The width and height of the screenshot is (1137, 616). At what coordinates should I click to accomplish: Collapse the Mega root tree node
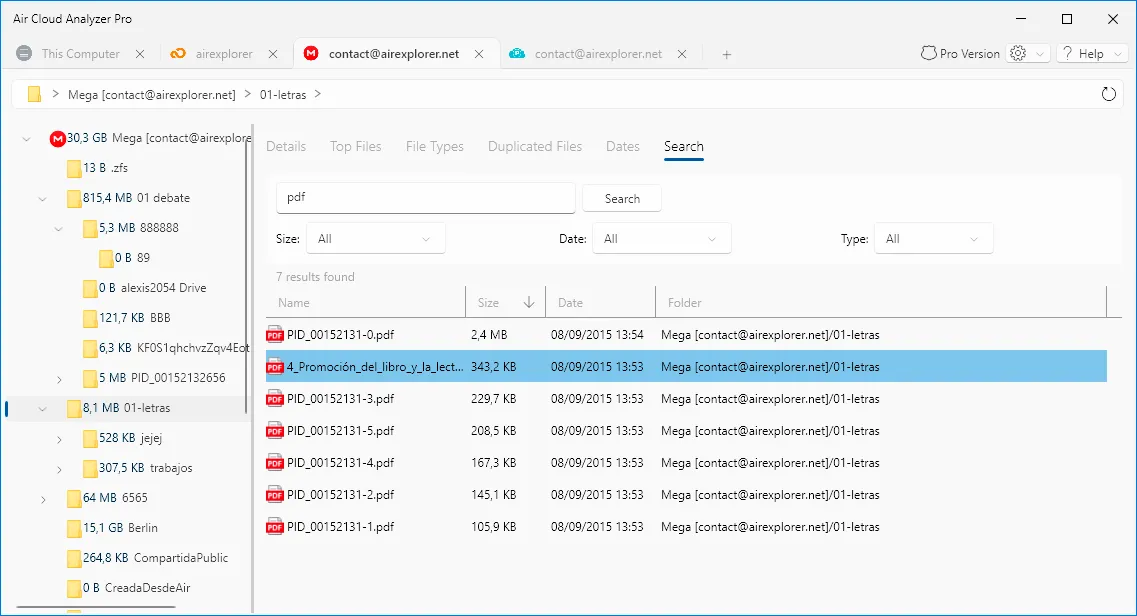pos(27,138)
